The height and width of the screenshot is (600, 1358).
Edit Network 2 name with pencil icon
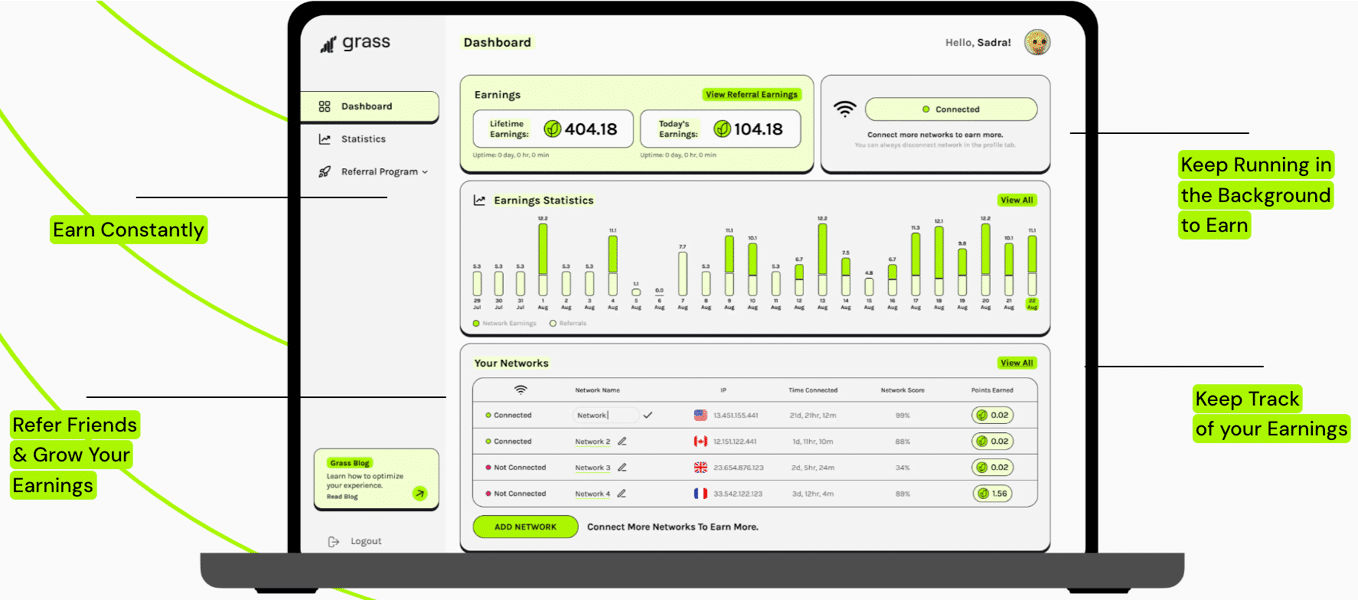(x=622, y=441)
